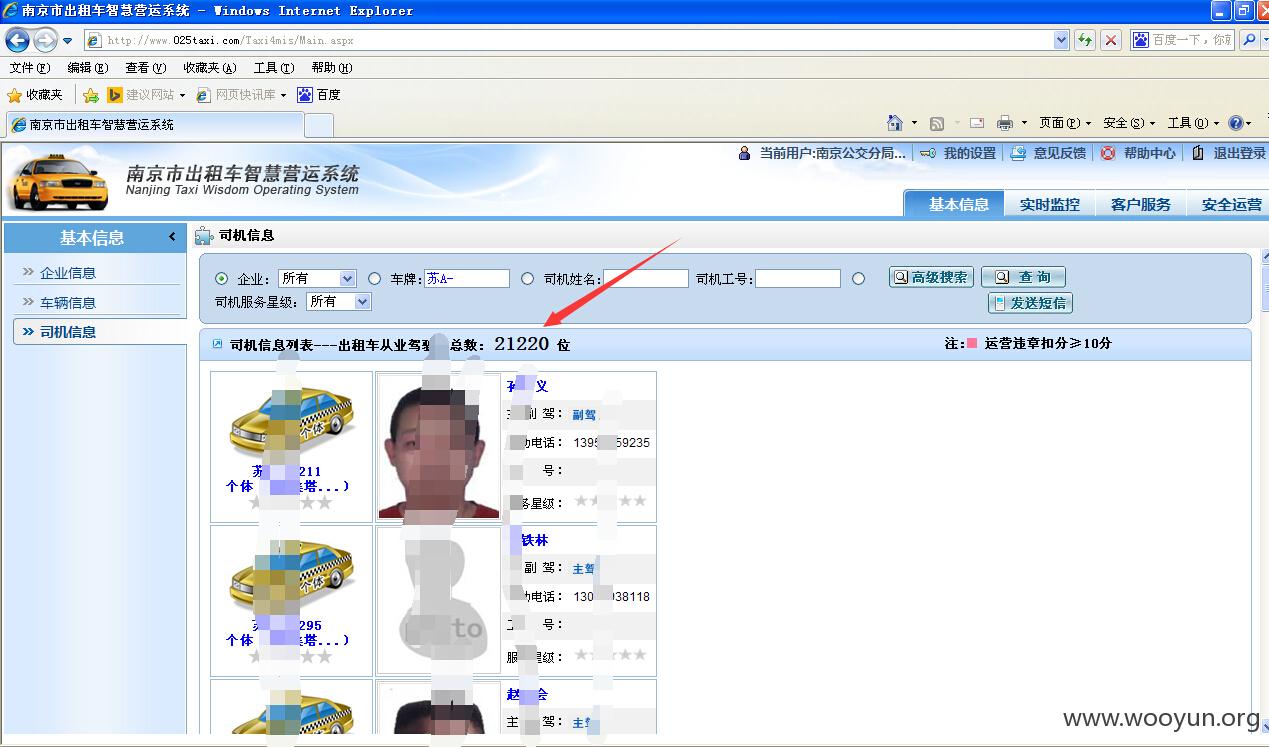The image size is (1269, 747).
Task: Click the 查询 button
Action: [1023, 277]
